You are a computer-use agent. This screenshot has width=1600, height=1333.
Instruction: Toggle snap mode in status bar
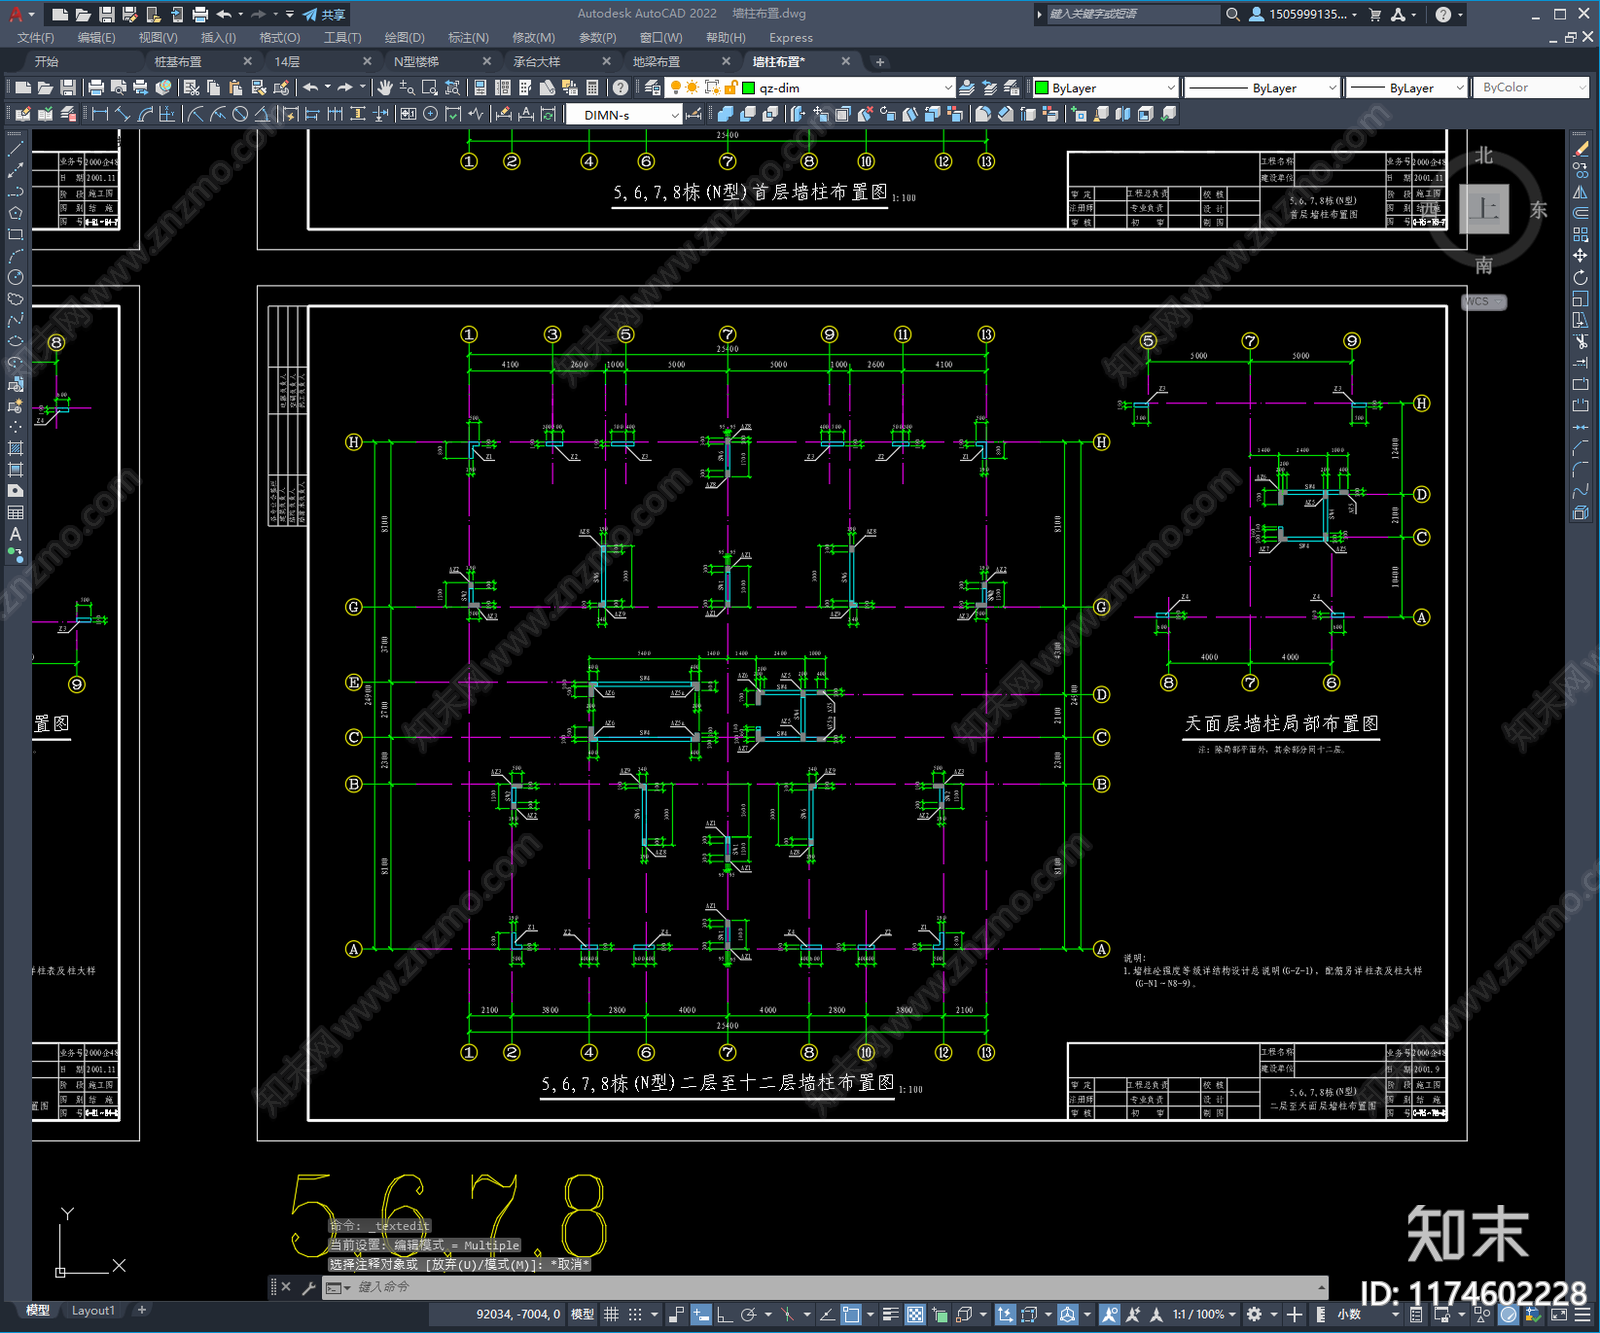634,1314
